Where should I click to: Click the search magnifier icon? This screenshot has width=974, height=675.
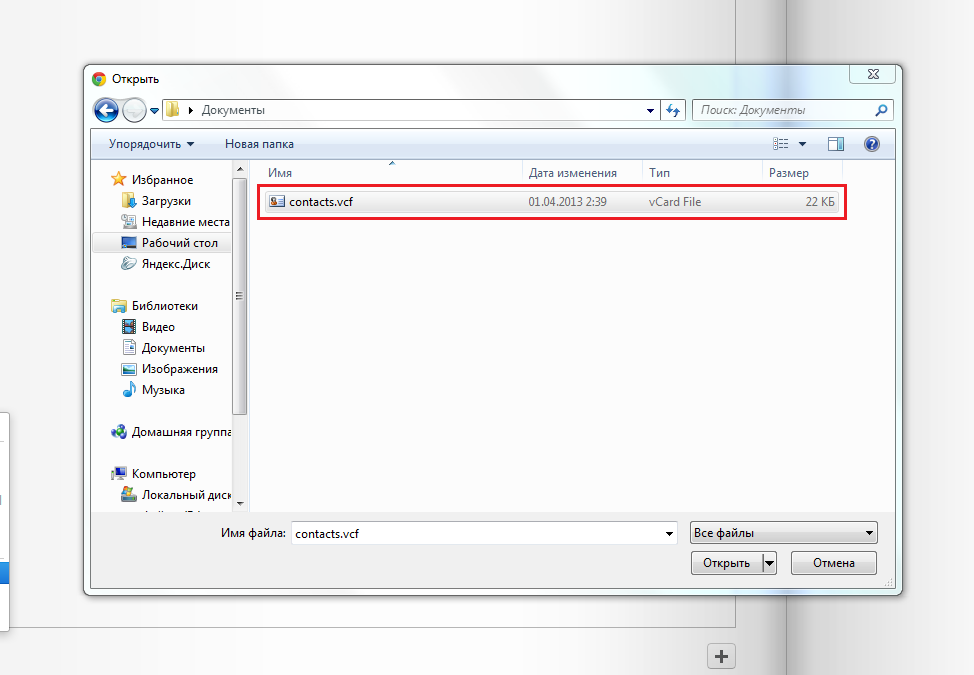tap(881, 110)
